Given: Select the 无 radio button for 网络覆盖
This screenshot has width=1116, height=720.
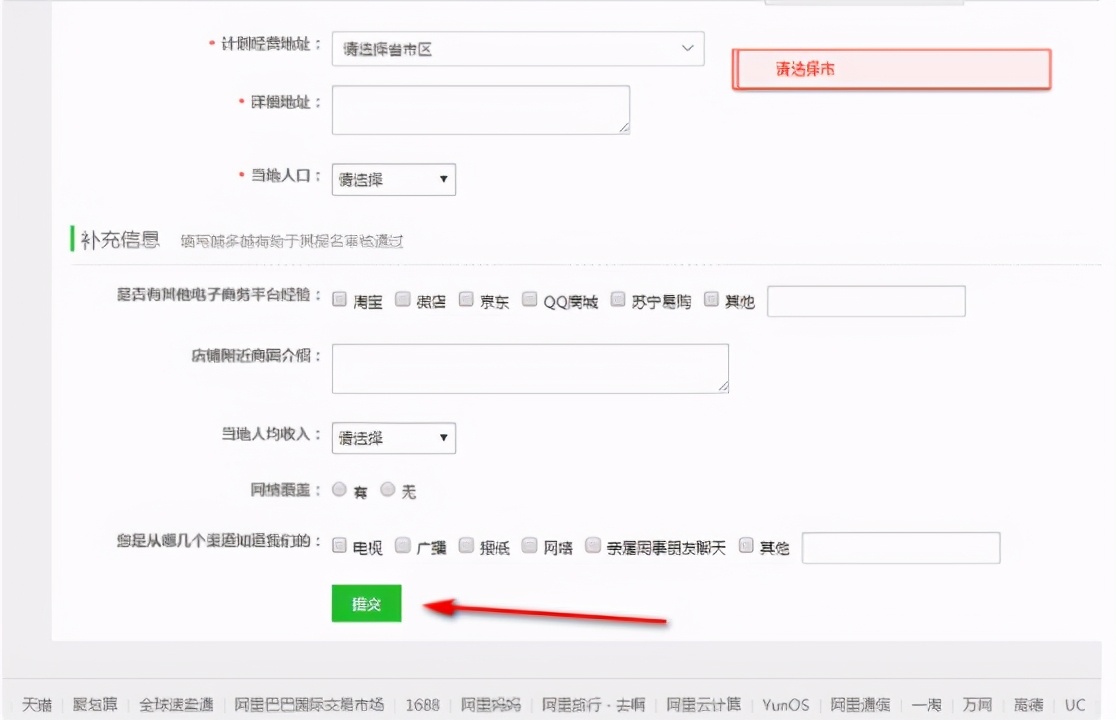Looking at the screenshot, I should (386, 490).
